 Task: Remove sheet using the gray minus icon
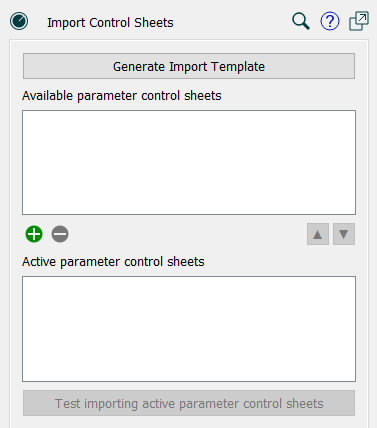click(60, 234)
